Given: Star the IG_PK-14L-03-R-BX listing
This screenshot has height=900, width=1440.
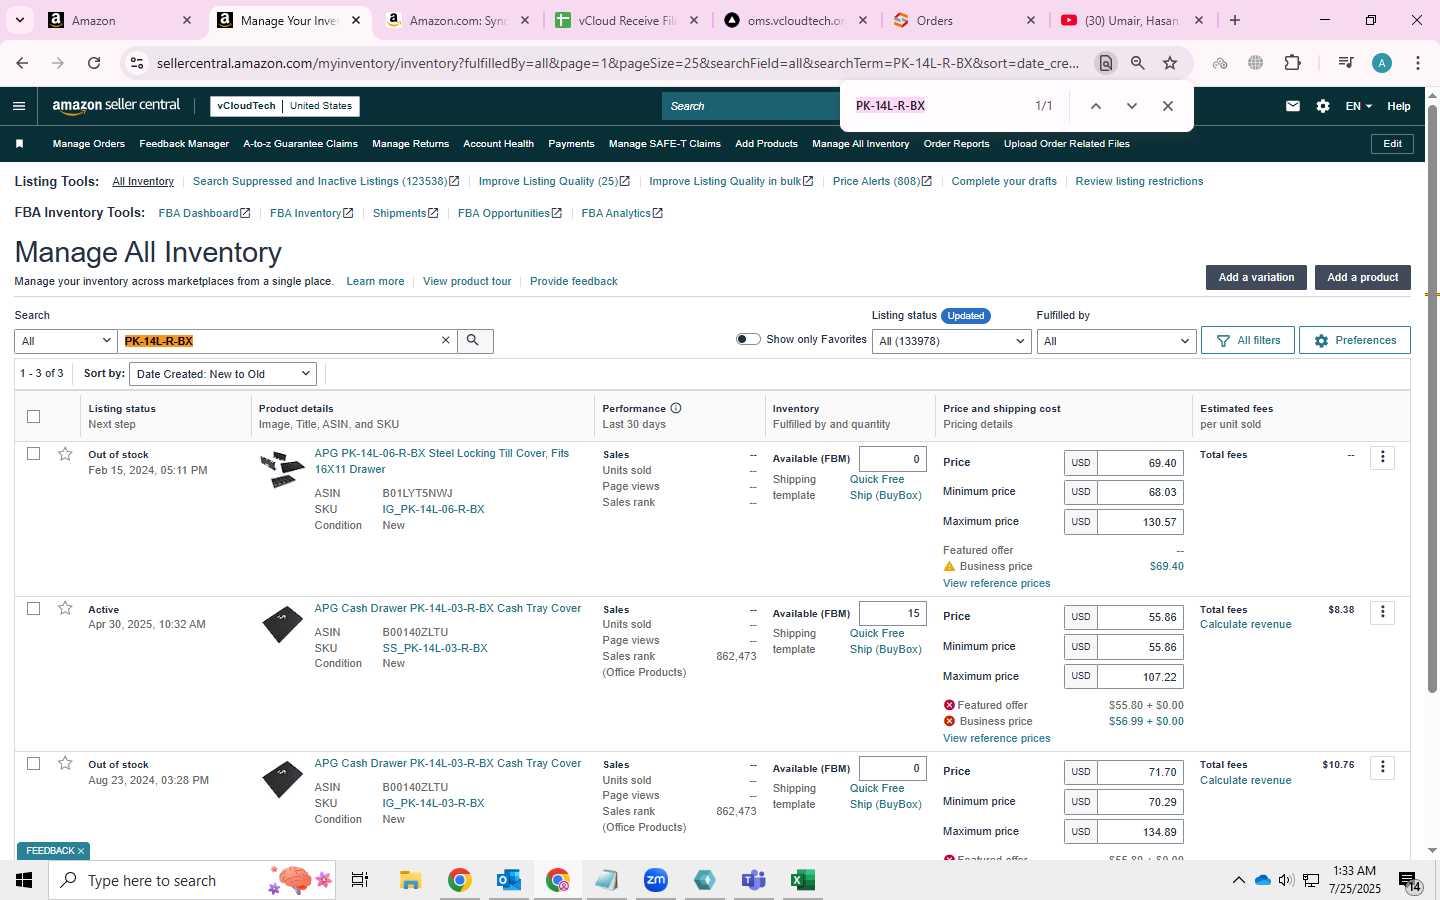Looking at the screenshot, I should point(65,763).
